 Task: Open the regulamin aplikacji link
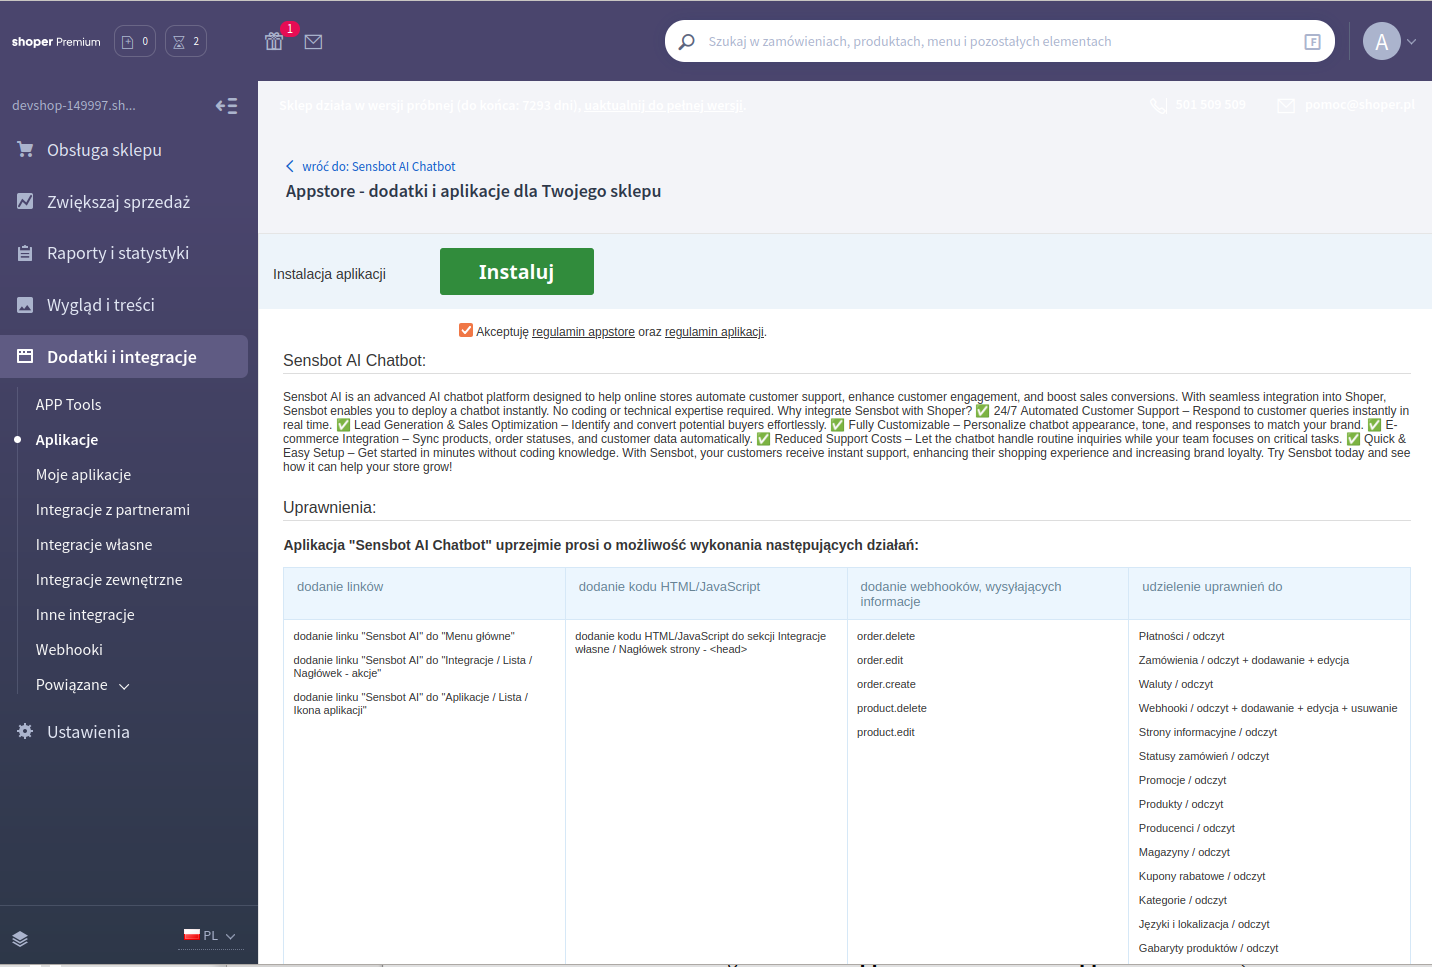tap(714, 332)
